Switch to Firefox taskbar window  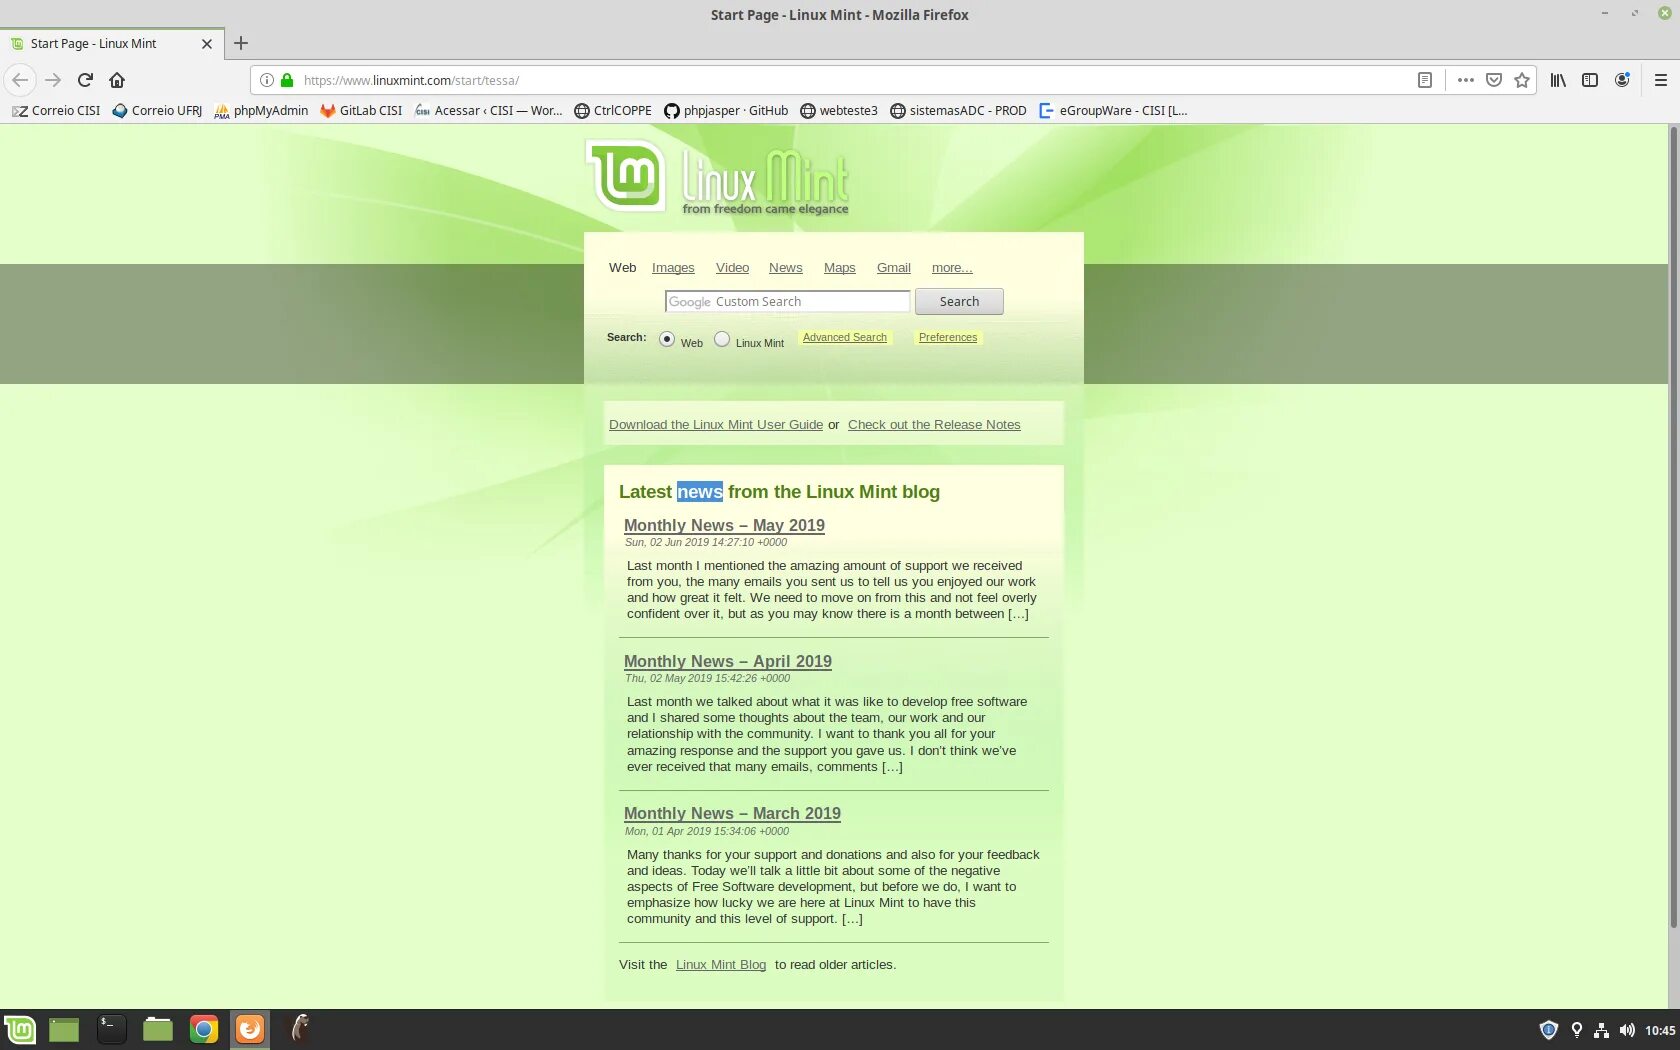(250, 1029)
